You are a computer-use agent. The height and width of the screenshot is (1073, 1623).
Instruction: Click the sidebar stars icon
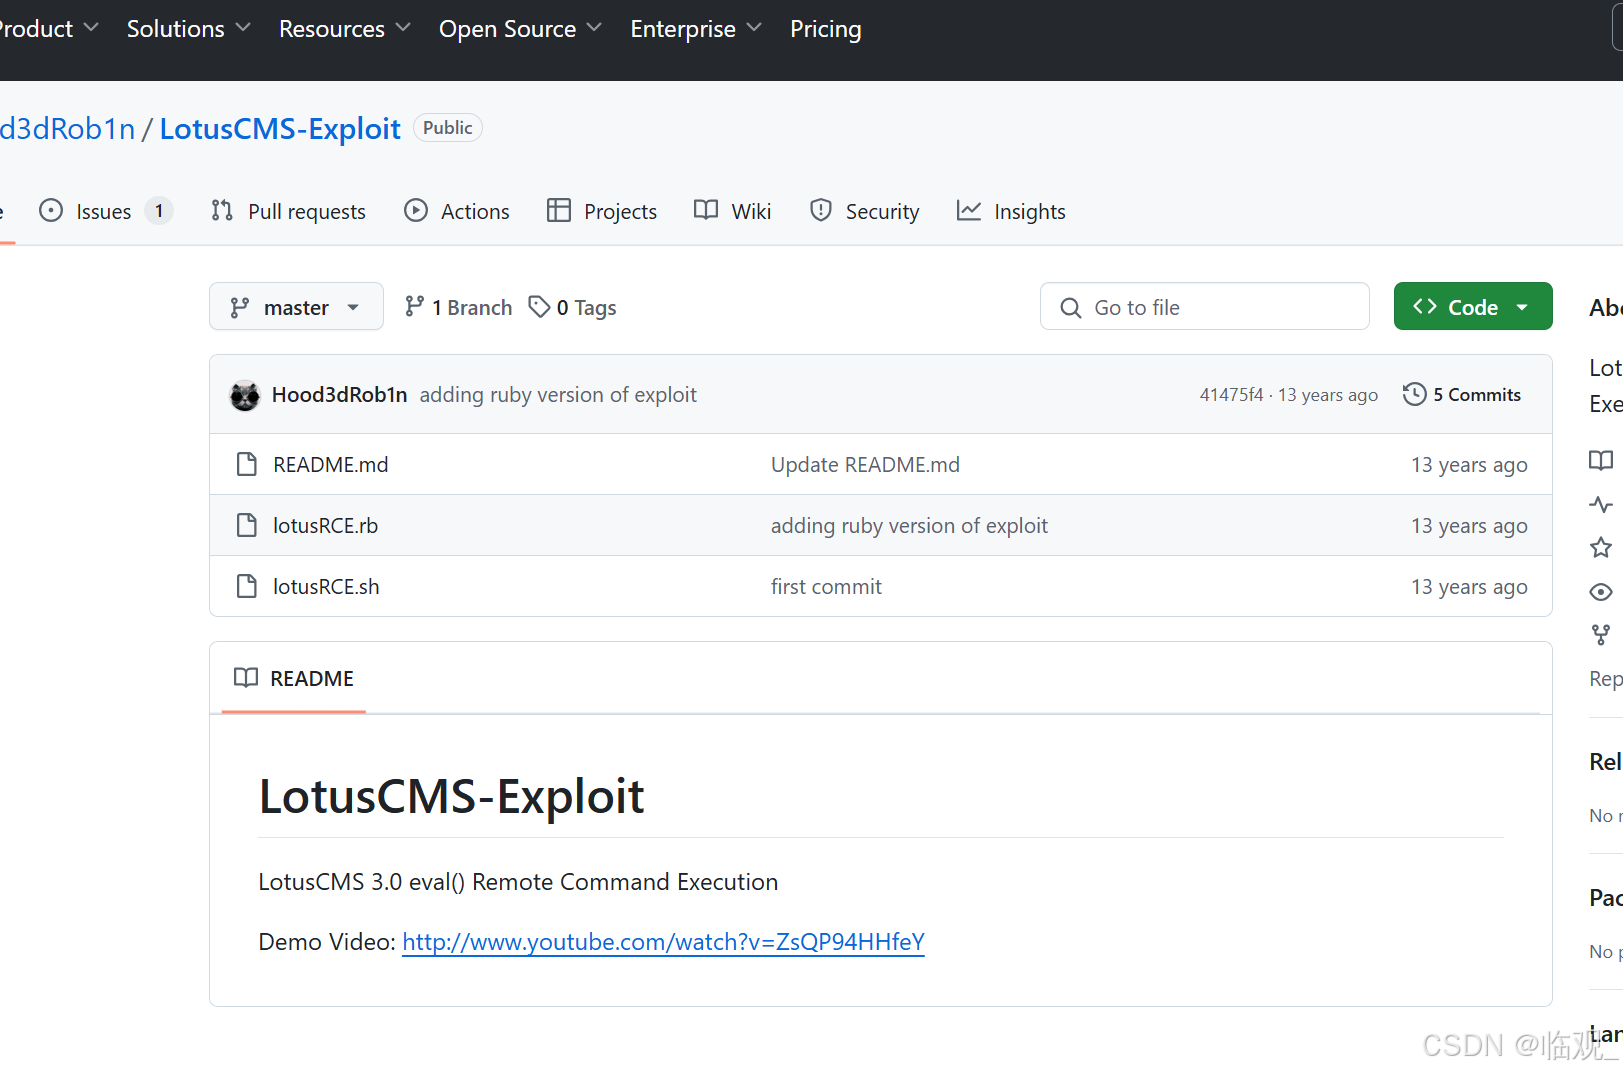click(x=1601, y=547)
